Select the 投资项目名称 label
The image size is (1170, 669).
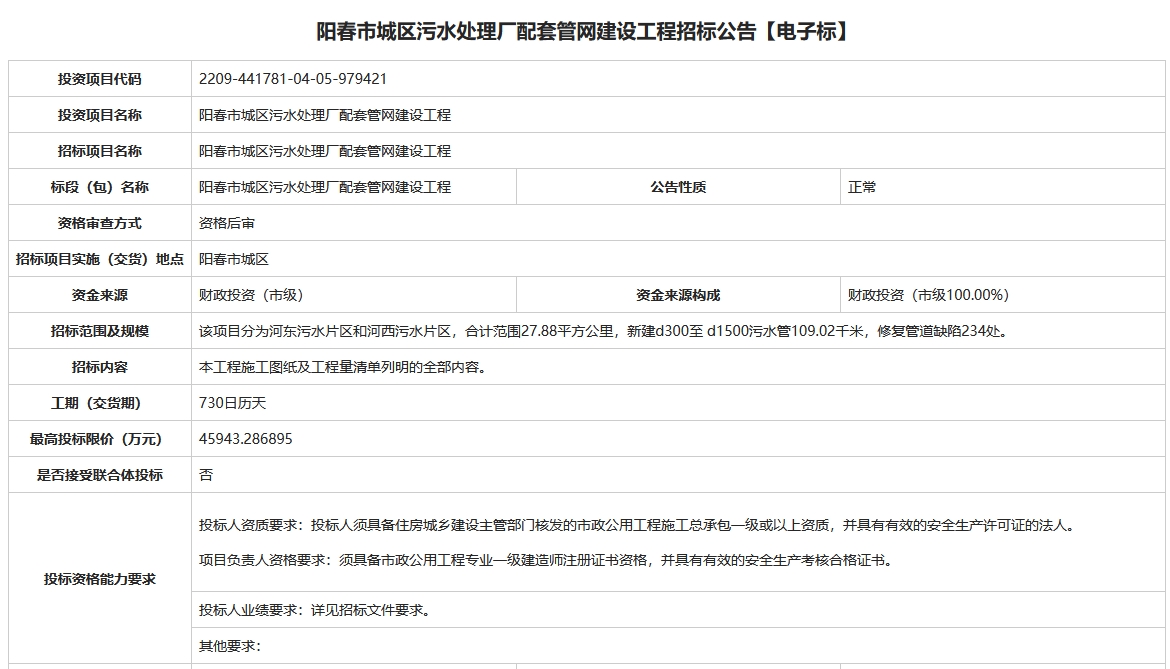(100, 115)
